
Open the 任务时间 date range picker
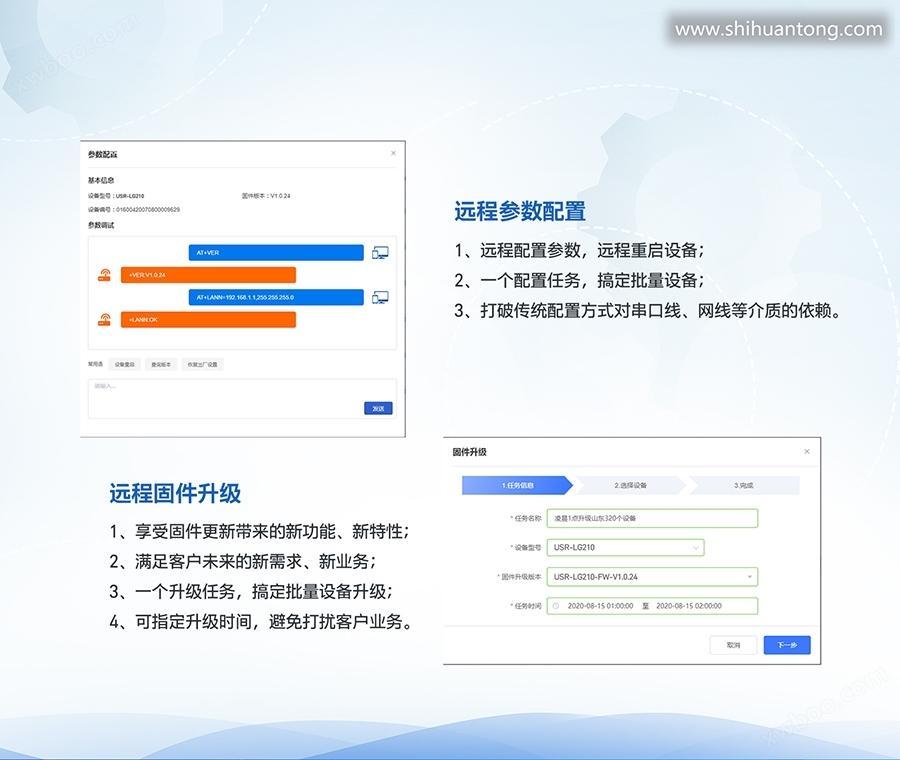[x=652, y=606]
